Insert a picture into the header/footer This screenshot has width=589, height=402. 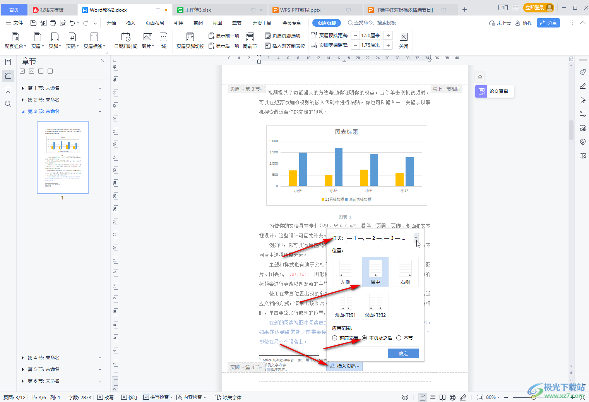148,40
